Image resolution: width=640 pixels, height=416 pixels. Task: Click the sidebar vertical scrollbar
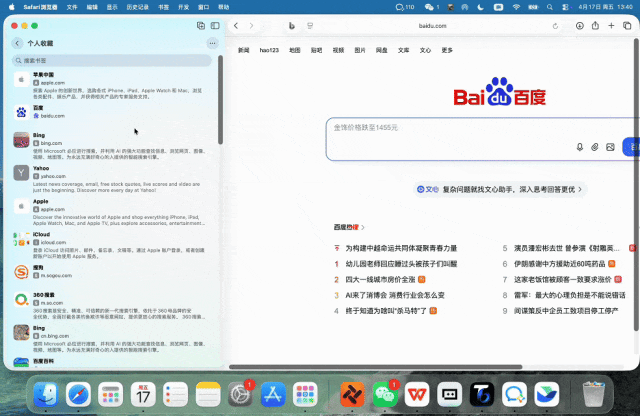220,100
